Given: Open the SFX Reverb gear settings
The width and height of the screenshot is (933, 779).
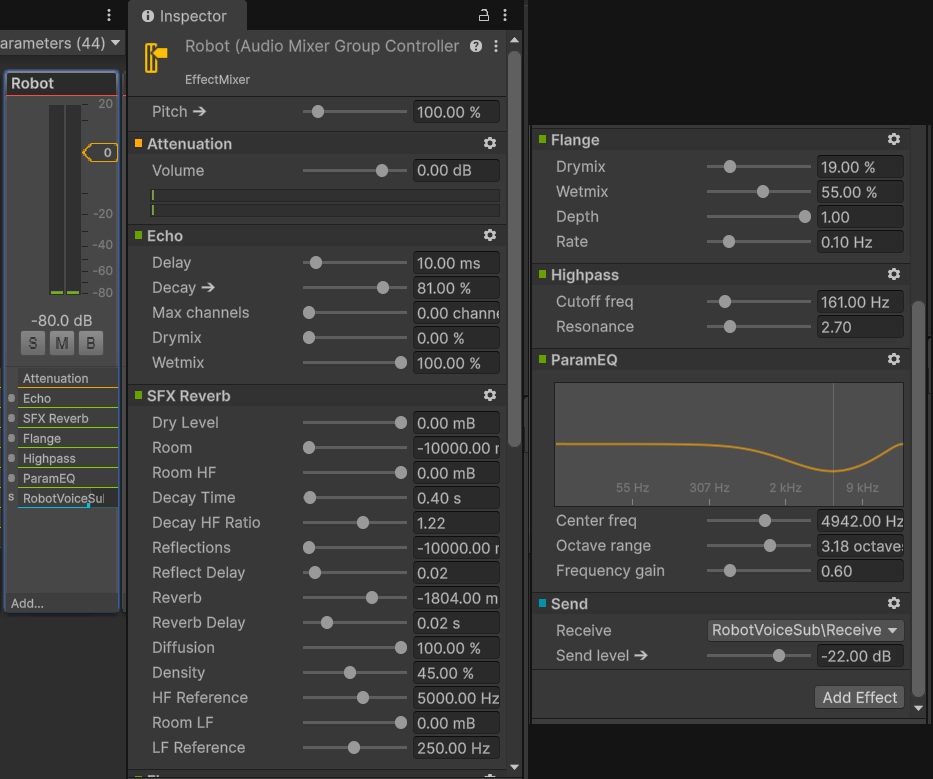Looking at the screenshot, I should (x=489, y=395).
